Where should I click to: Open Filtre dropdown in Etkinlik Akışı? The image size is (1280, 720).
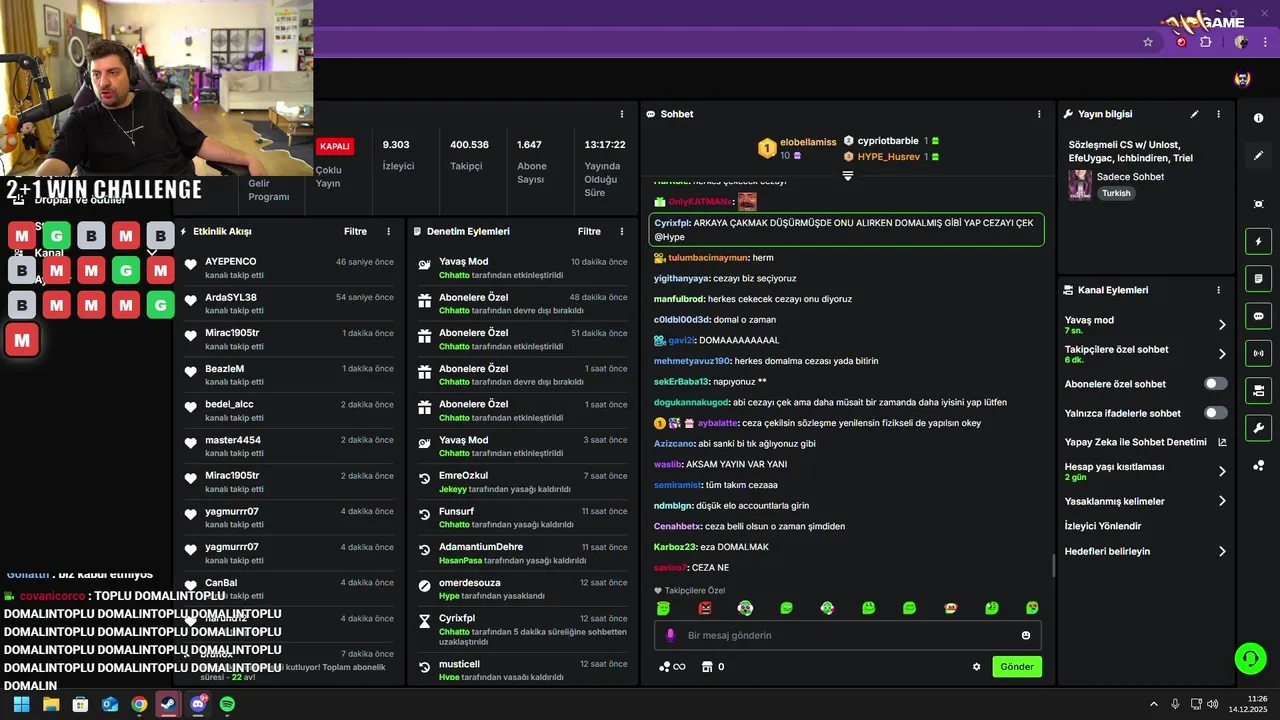tap(355, 231)
